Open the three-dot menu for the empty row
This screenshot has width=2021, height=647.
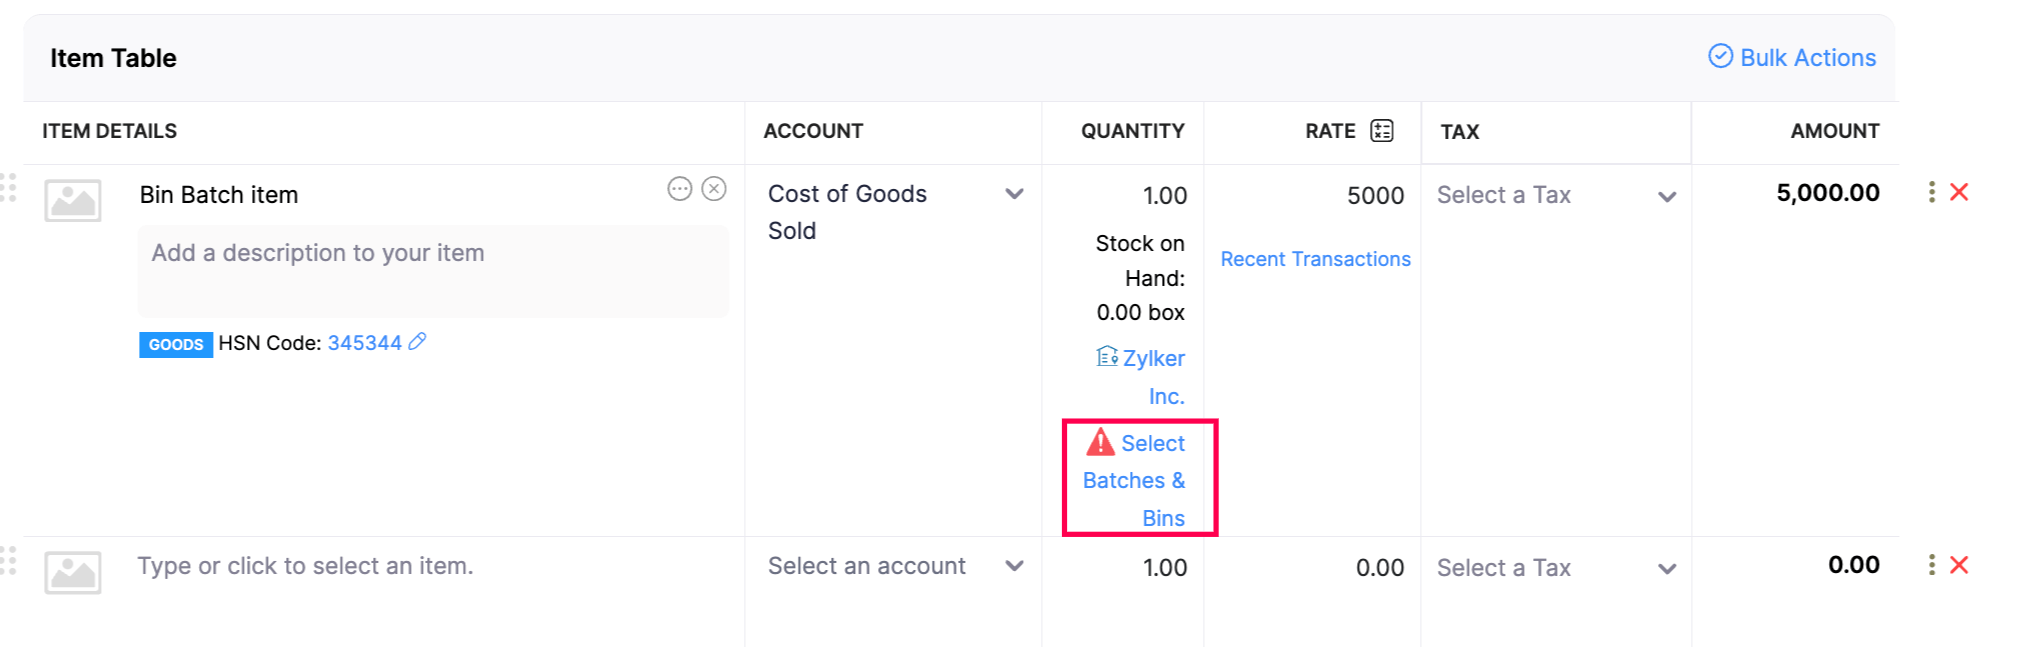(x=1931, y=565)
